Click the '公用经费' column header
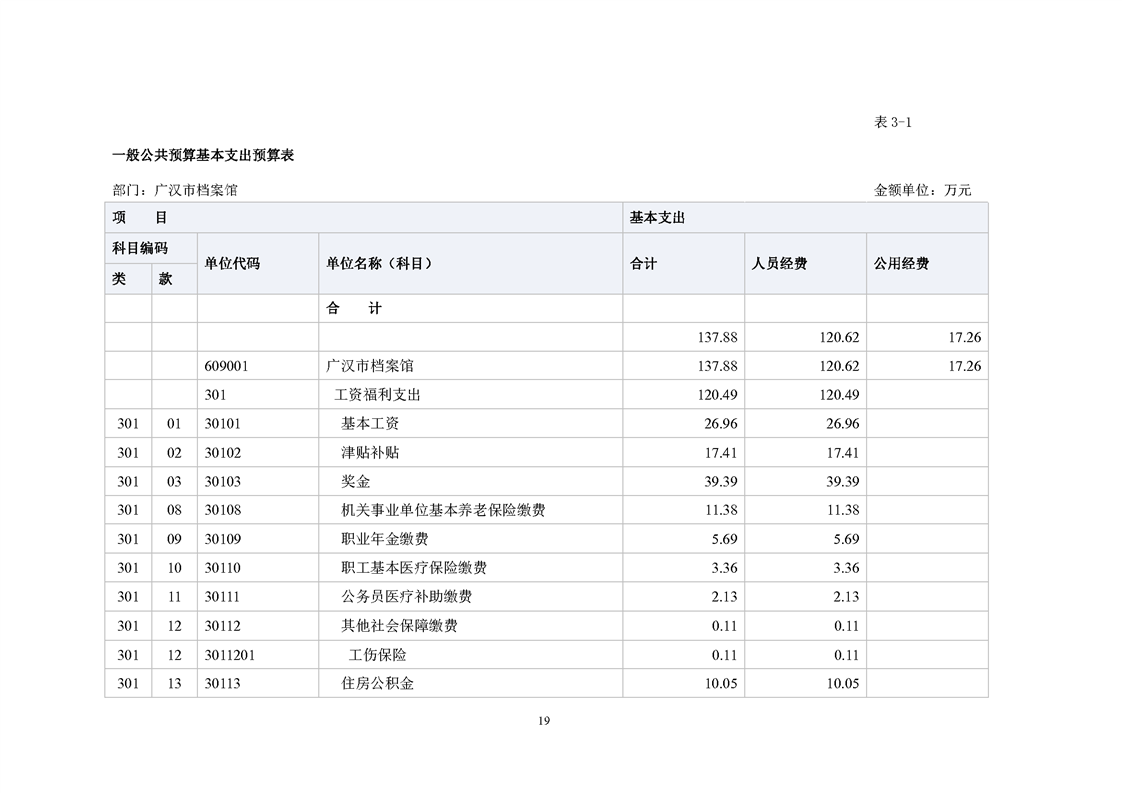1122x793 pixels. (x=927, y=263)
